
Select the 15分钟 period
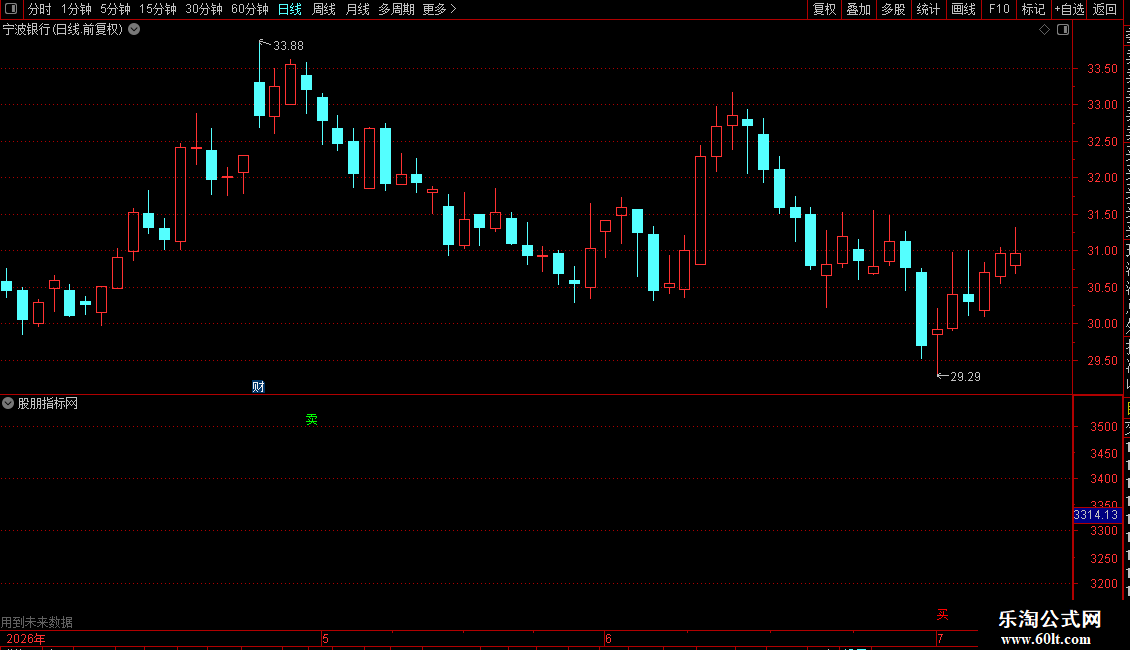pyautogui.click(x=158, y=9)
